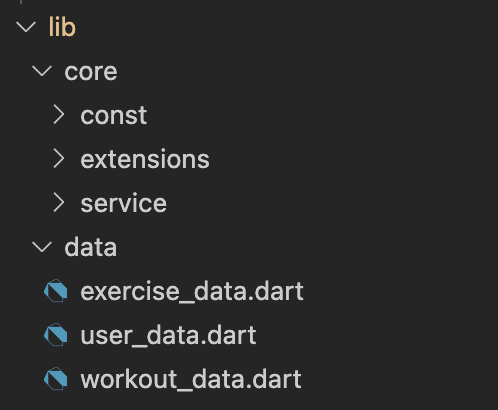This screenshot has width=498, height=410.
Task: Open the exercise_data.dart file
Action: click(x=192, y=292)
